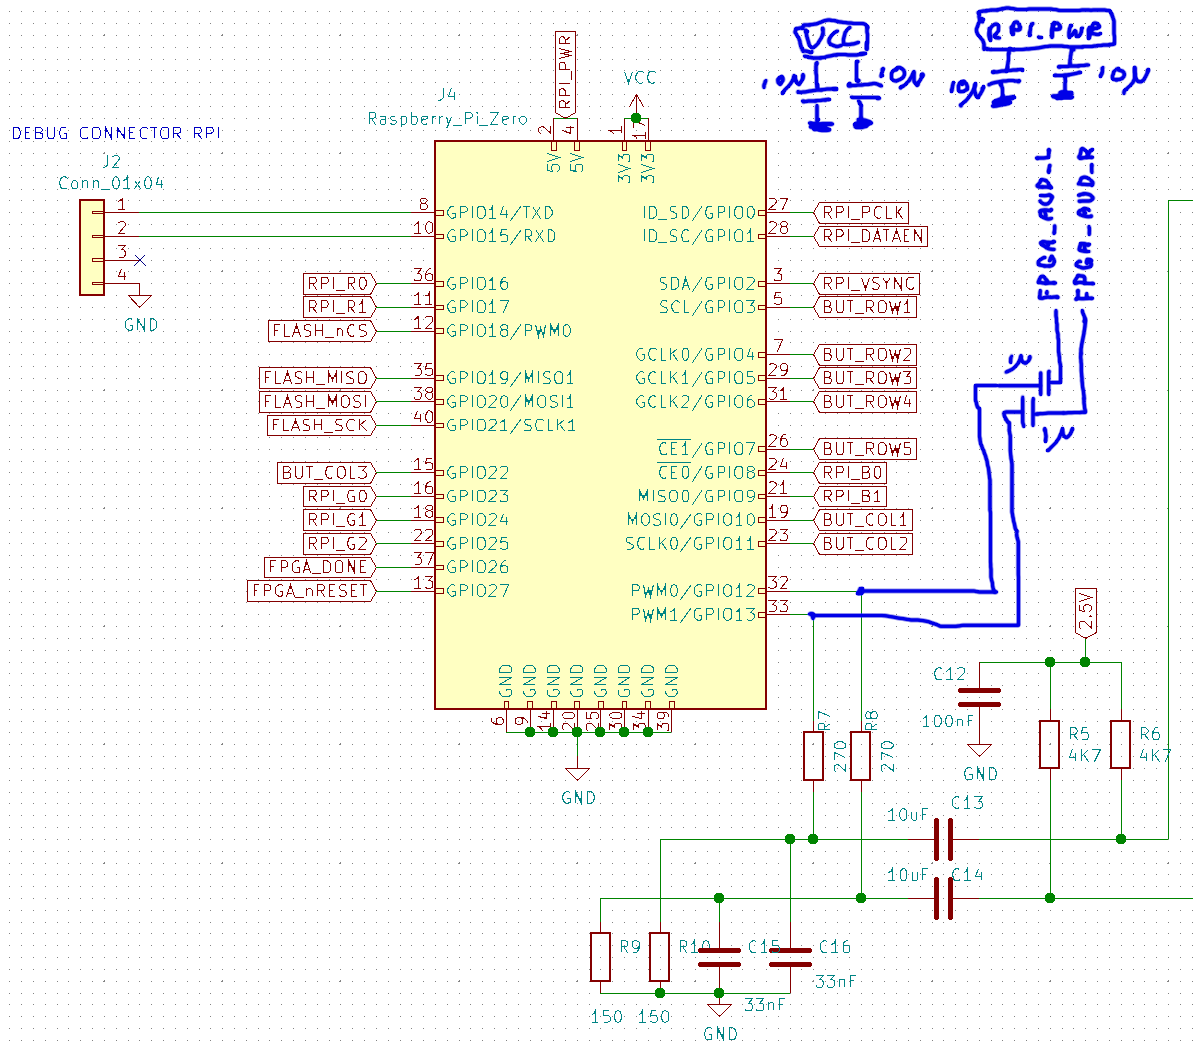Screen dimensions: 1193x1047
Task: Click the RPI_PCLK net label
Action: pos(863,212)
